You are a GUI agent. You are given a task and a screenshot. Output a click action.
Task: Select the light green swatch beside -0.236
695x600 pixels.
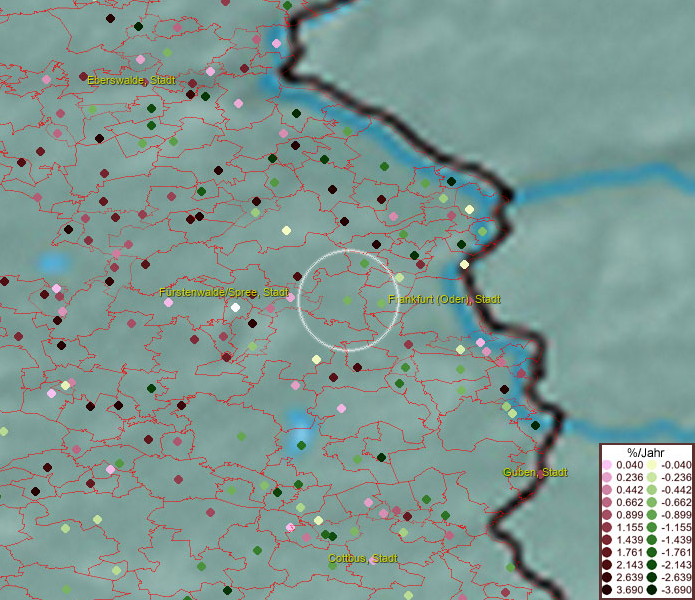coord(652,477)
